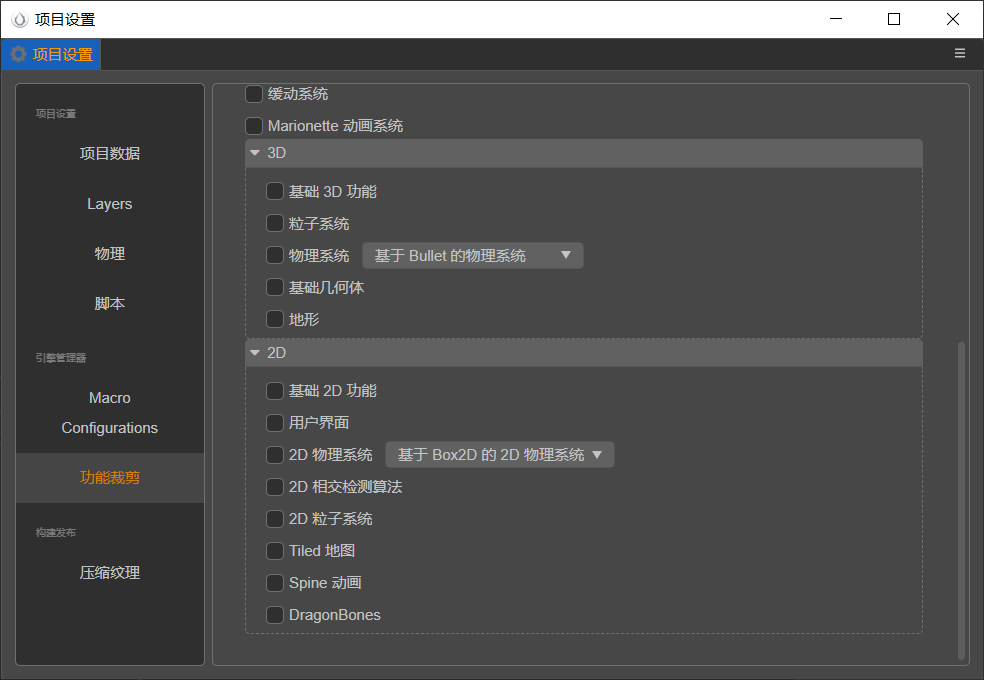Click the Cocos logo in title bar
Image resolution: width=984 pixels, height=680 pixels.
coord(19,19)
